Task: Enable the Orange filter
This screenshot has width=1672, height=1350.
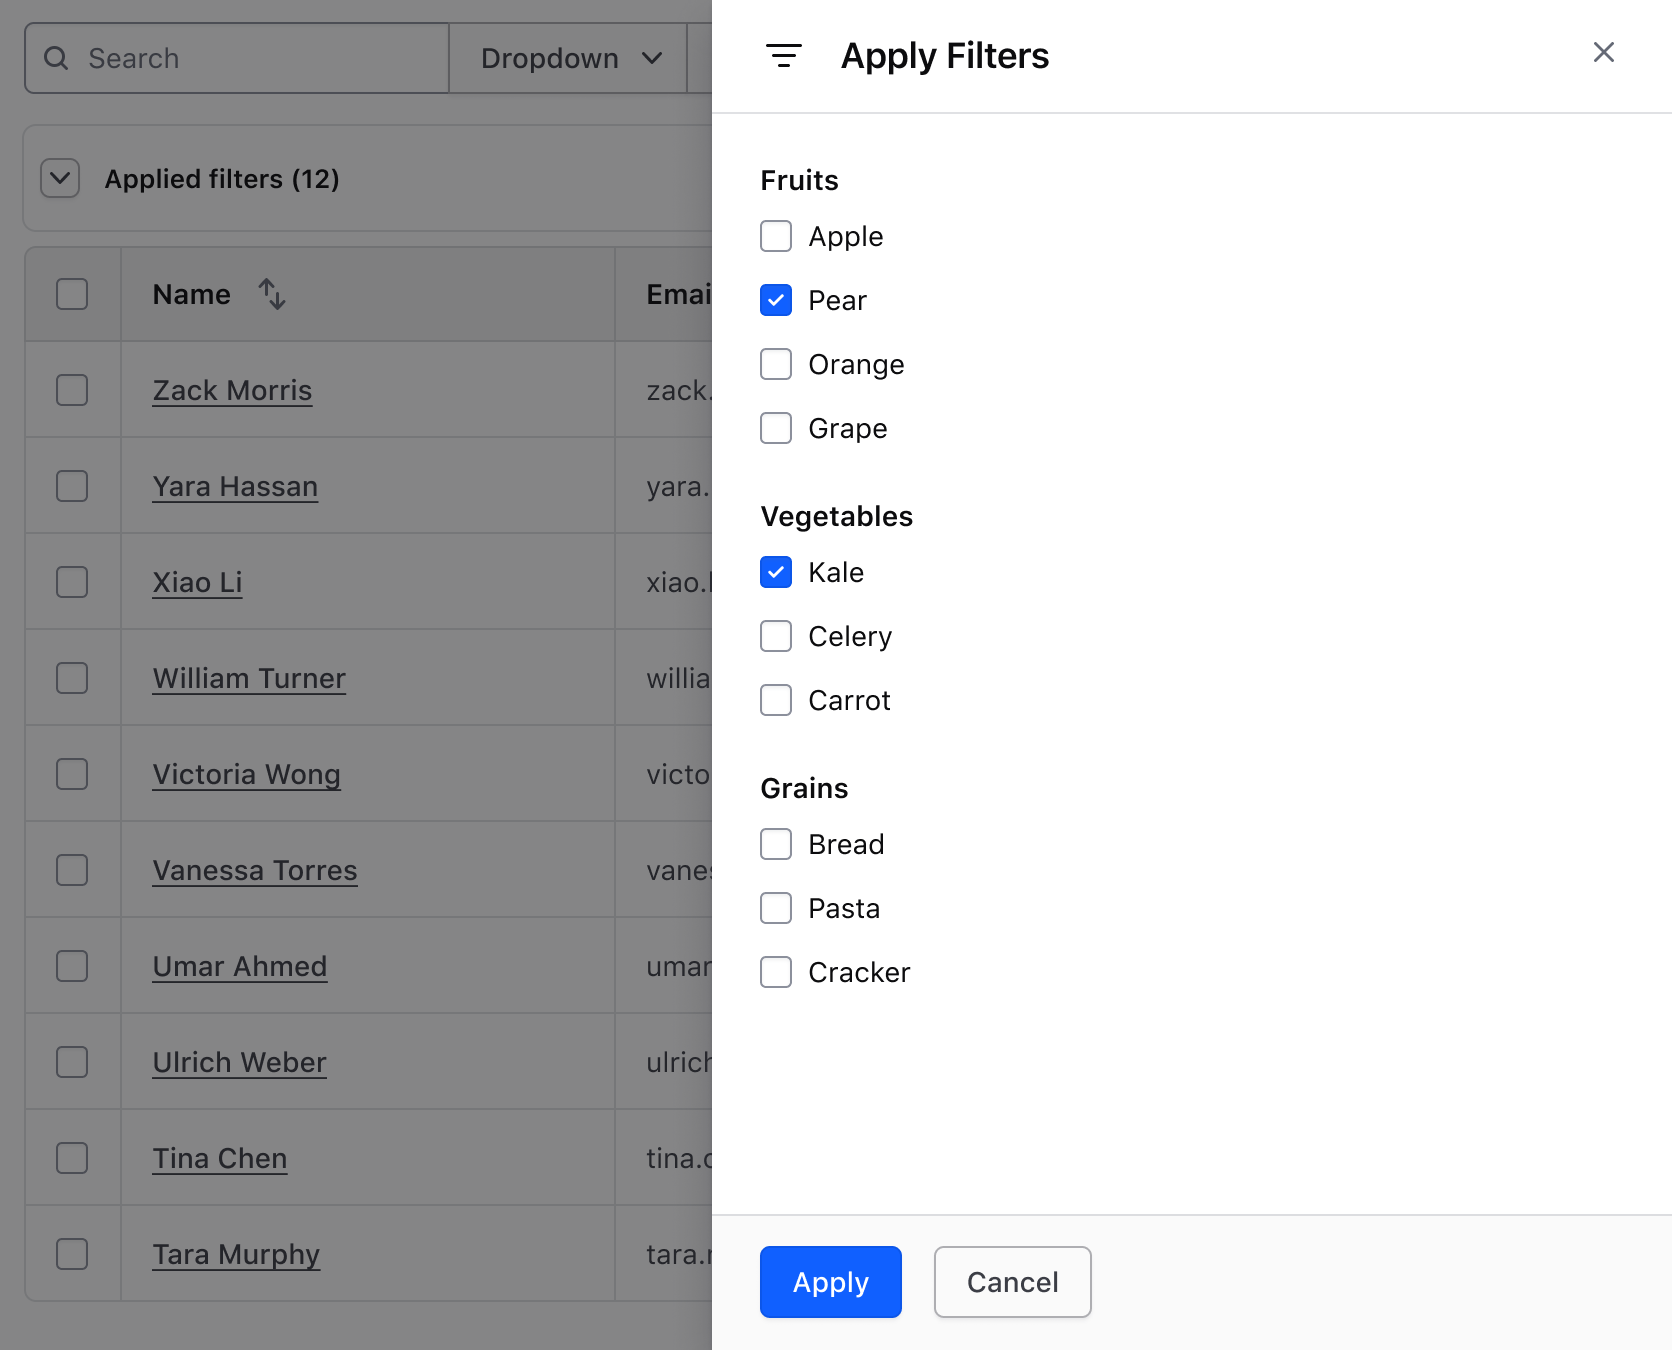Action: [776, 364]
